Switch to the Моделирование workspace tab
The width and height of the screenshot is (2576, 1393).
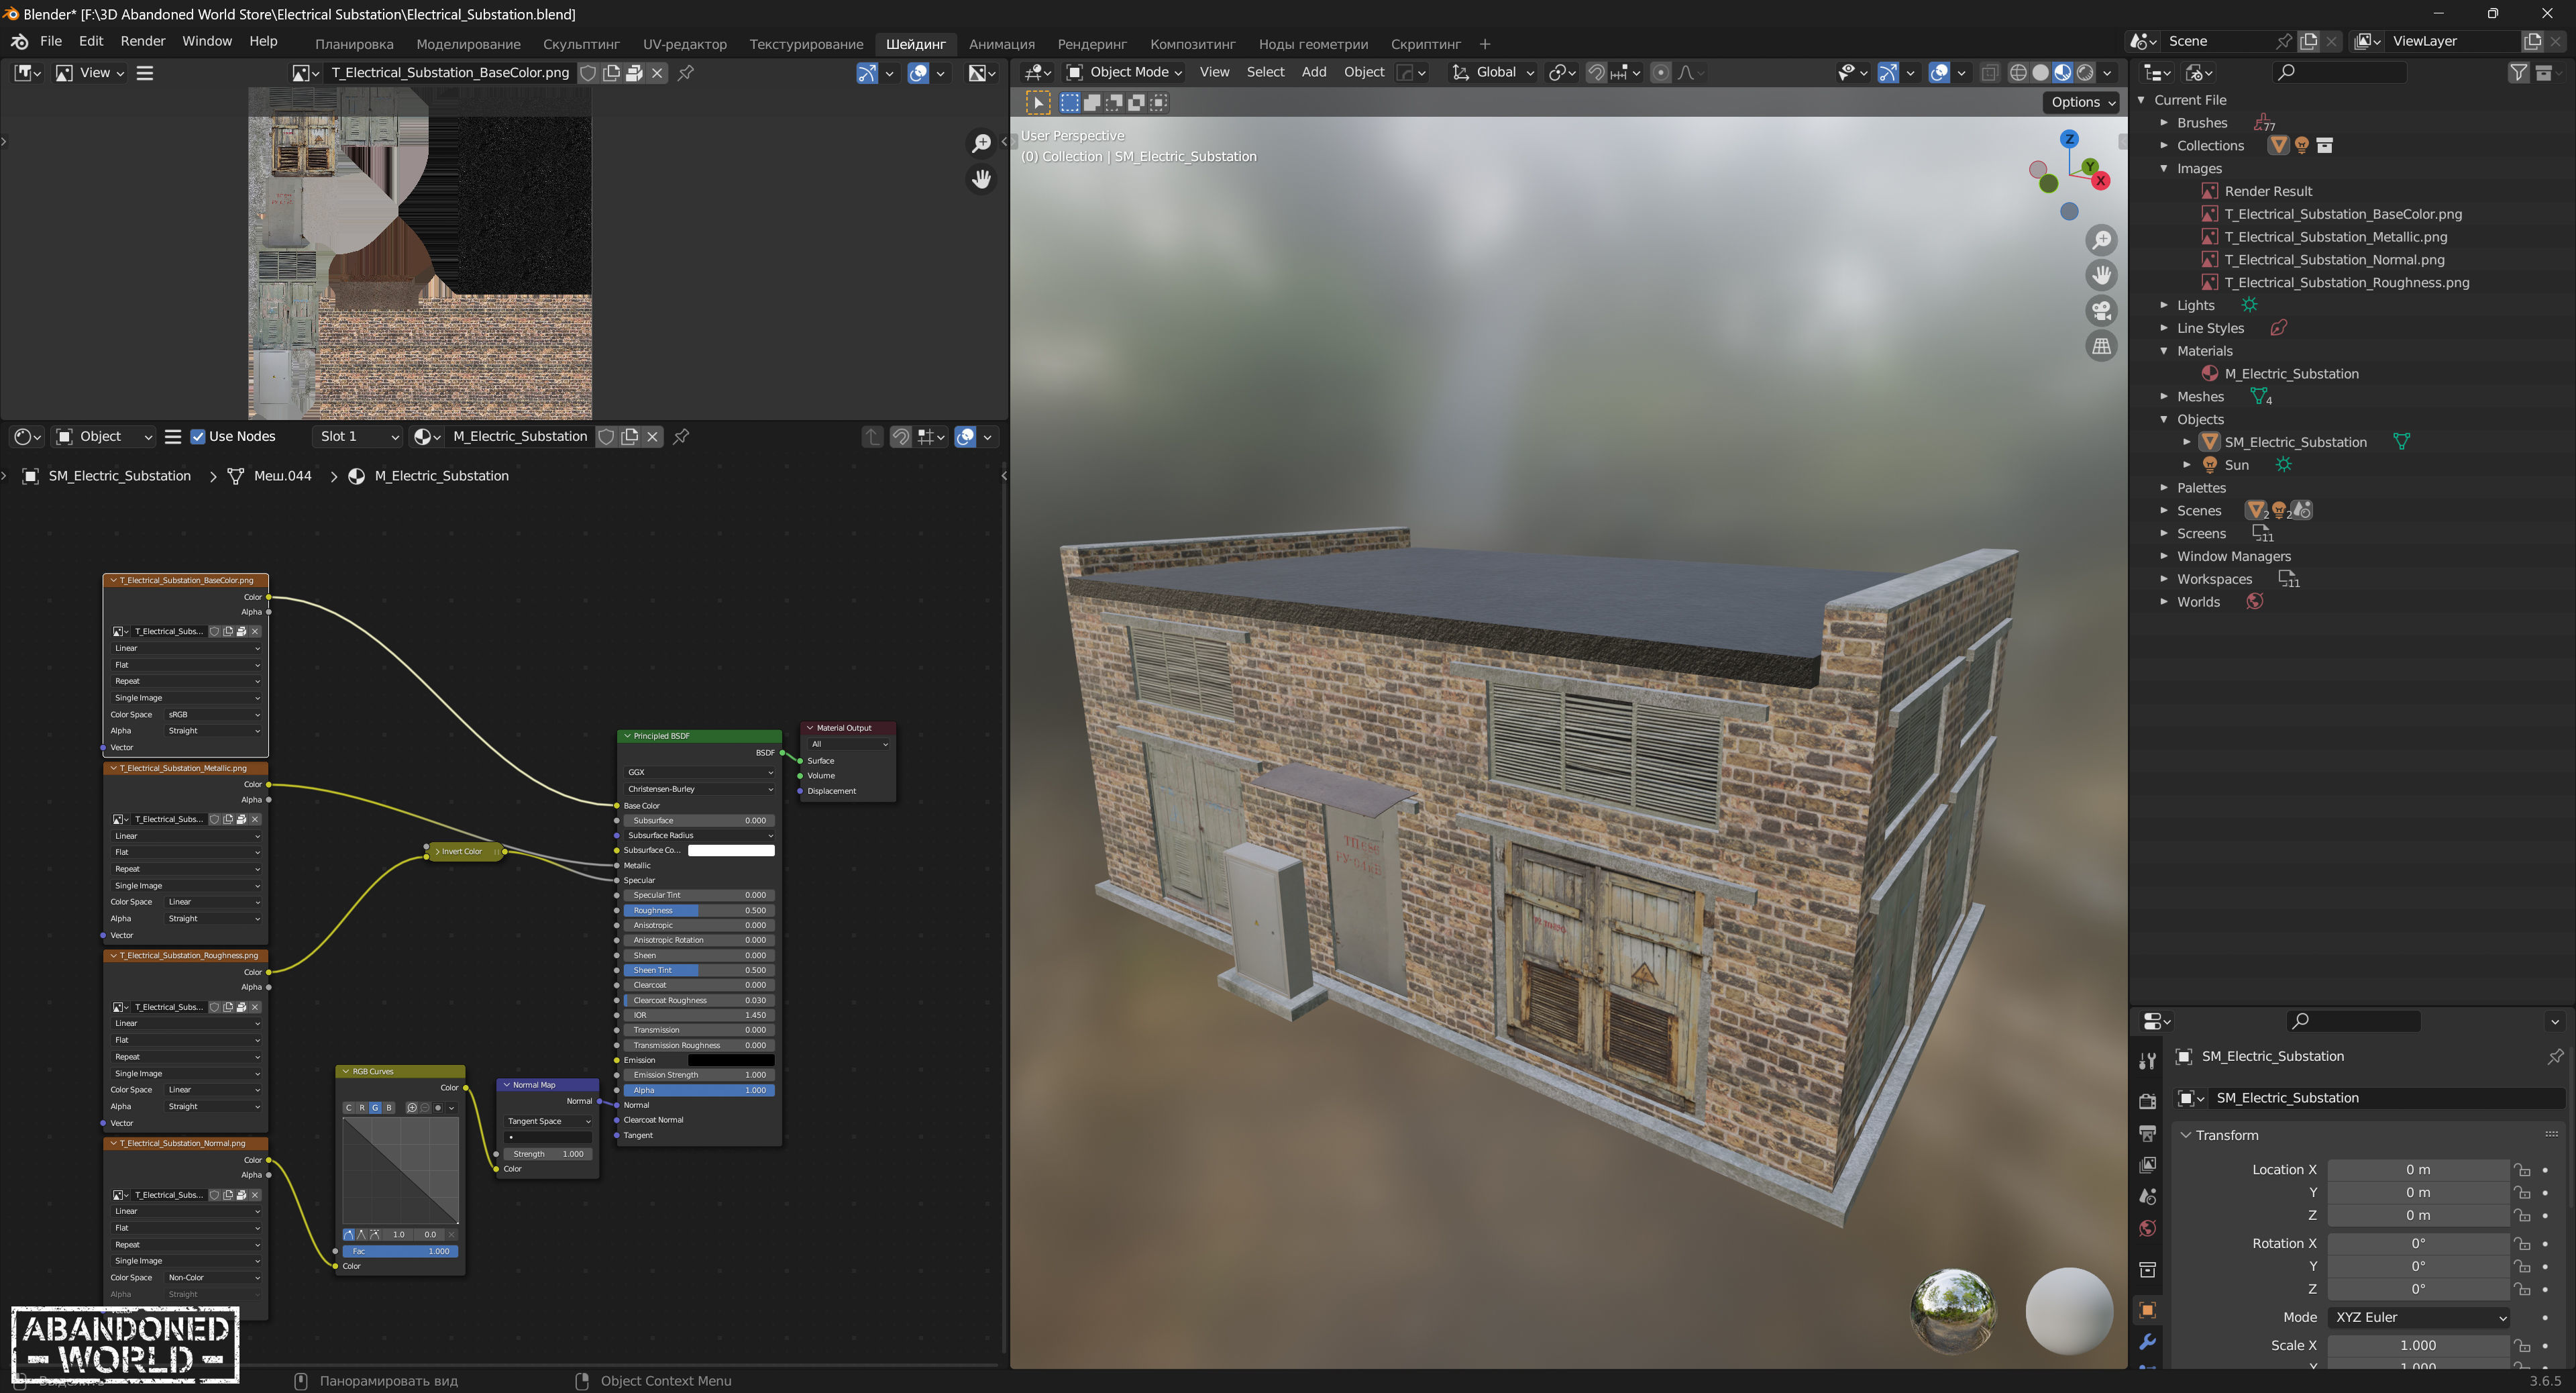468,44
